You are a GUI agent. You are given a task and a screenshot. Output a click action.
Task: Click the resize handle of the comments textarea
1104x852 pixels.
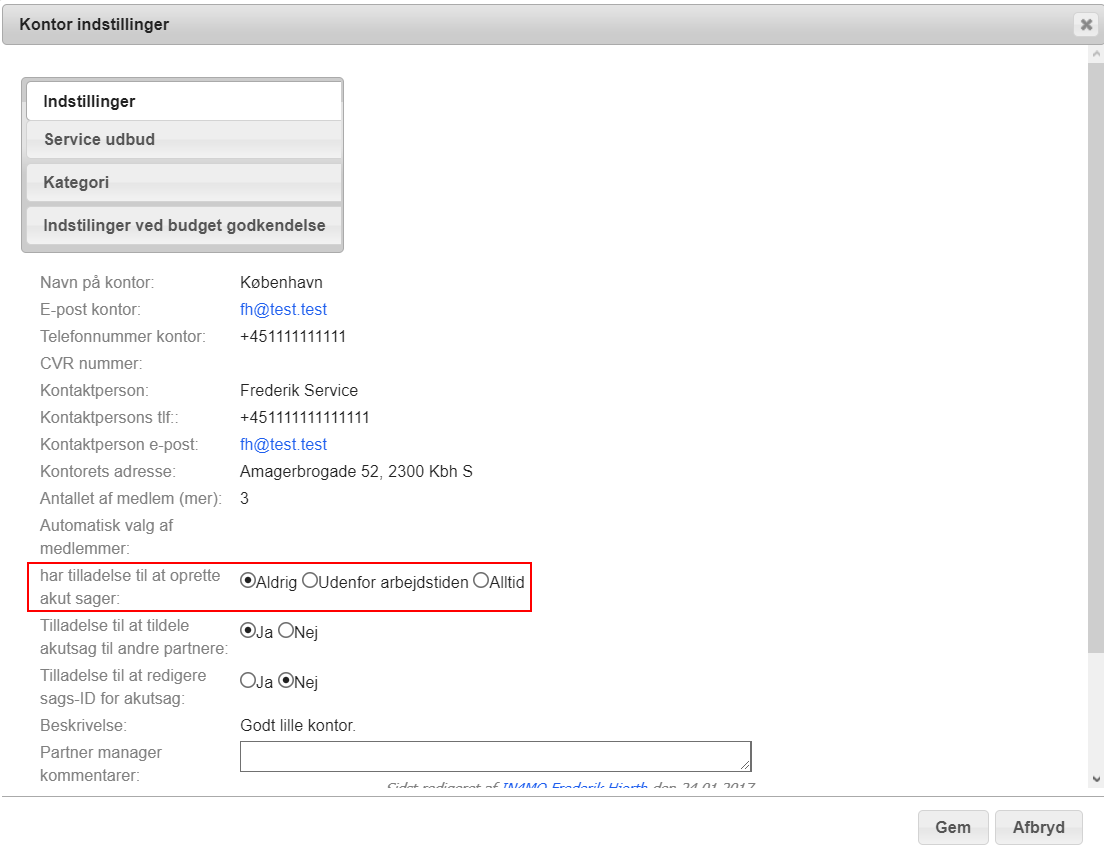745,765
